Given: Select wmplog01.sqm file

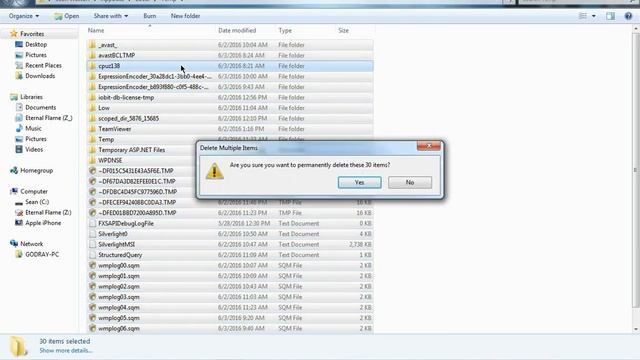Looking at the screenshot, I should [x=119, y=276].
